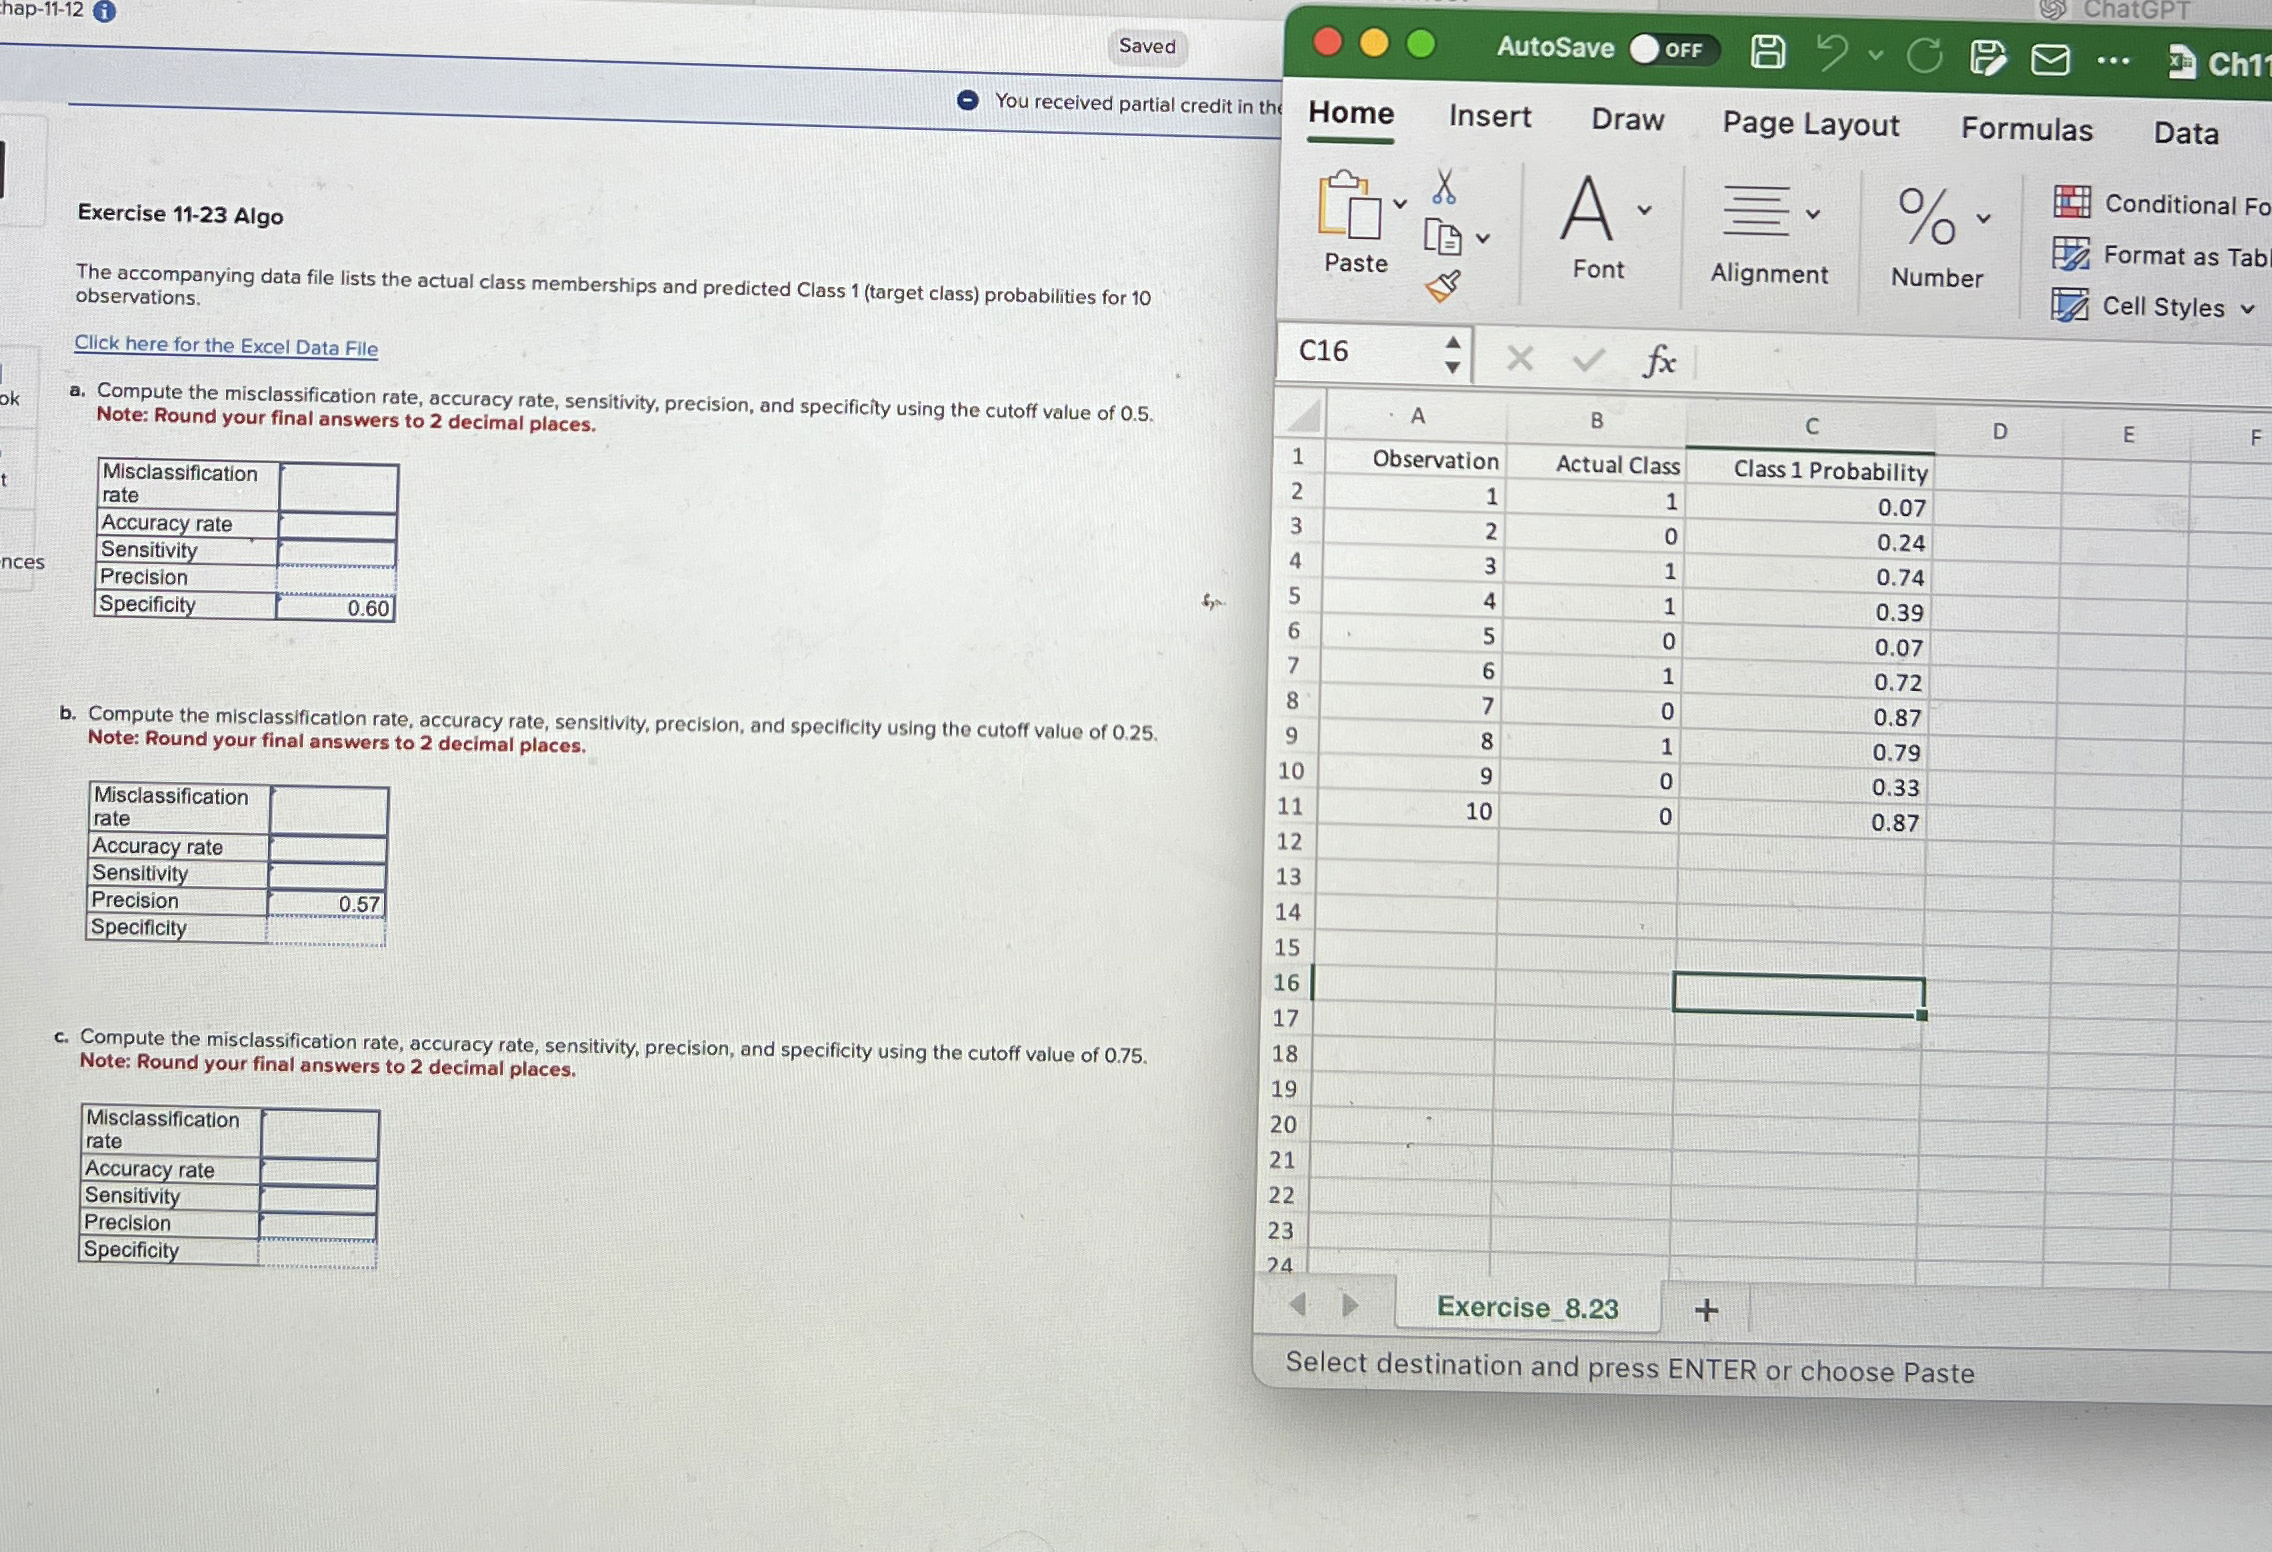Click the Insert Function fx icon
The image size is (2272, 1552).
(1659, 360)
